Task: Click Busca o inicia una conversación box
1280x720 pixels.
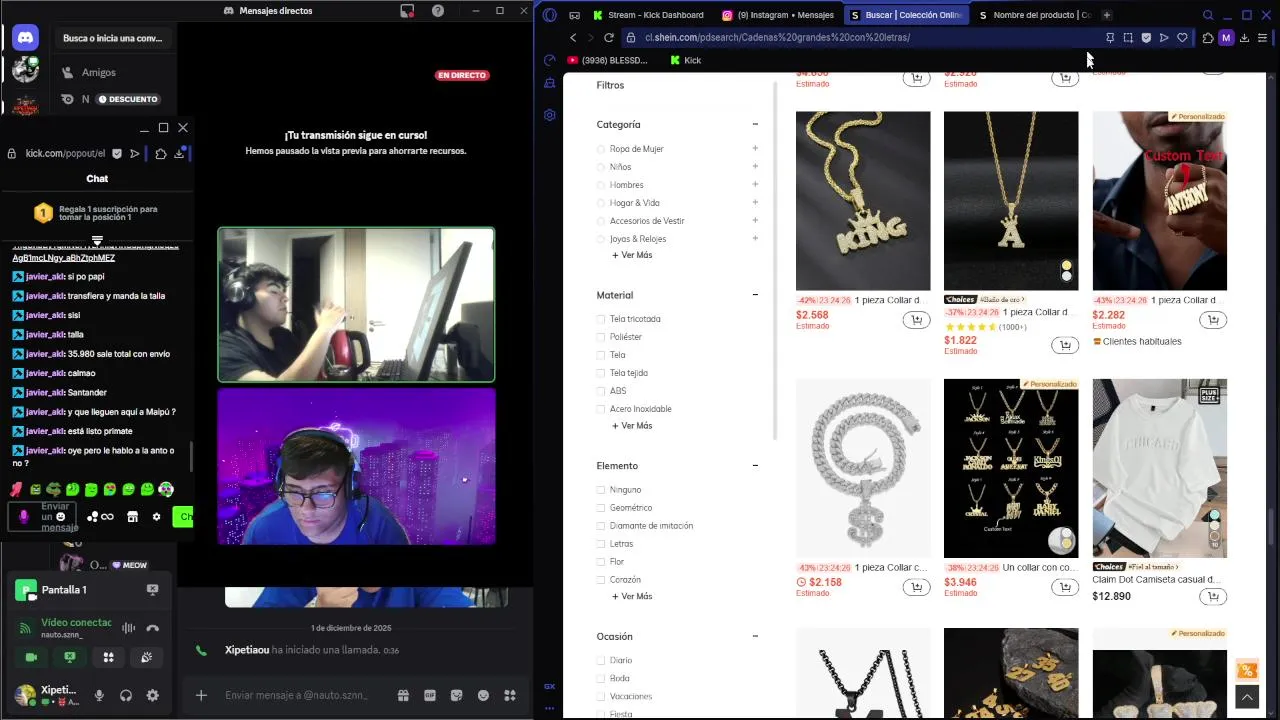Action: pos(112,38)
